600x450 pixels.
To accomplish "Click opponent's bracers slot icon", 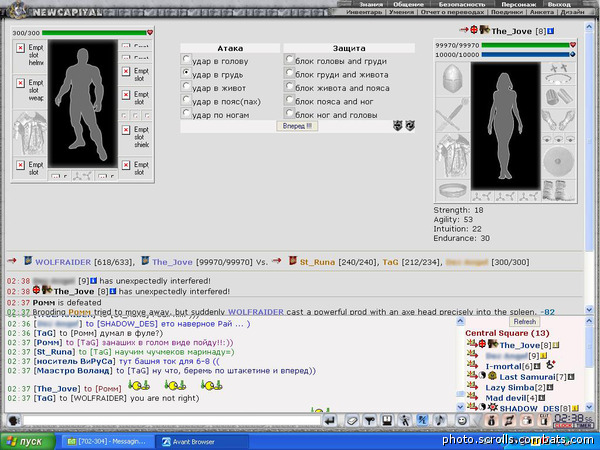I will pyautogui.click(x=558, y=96).
